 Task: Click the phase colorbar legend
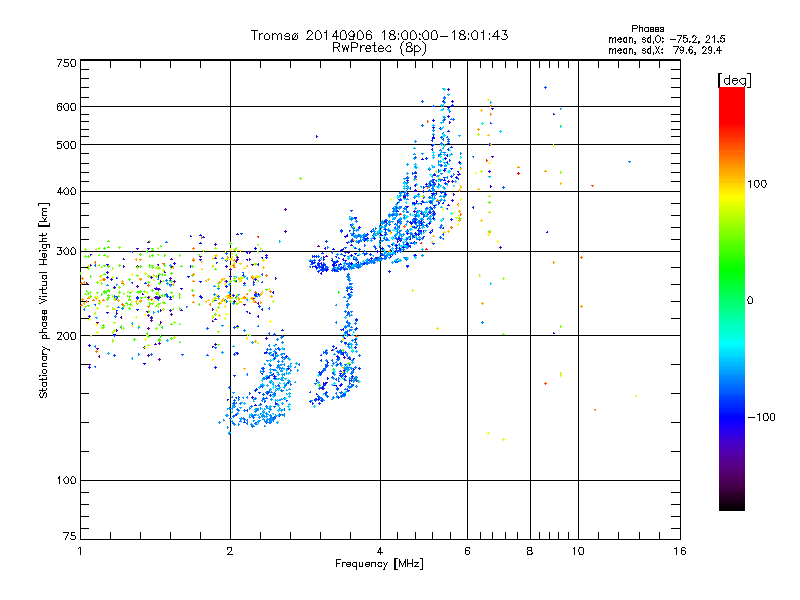[x=732, y=299]
